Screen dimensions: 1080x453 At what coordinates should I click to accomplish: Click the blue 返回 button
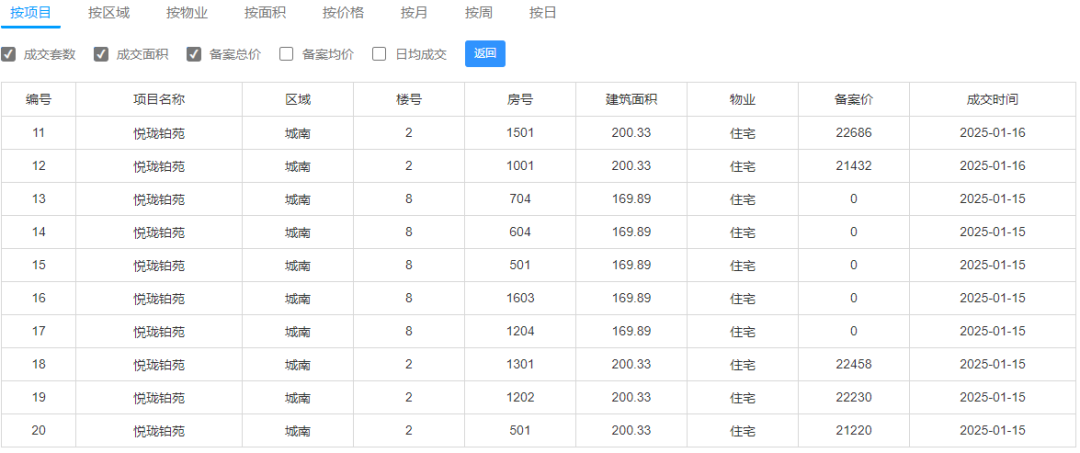pyautogui.click(x=485, y=54)
